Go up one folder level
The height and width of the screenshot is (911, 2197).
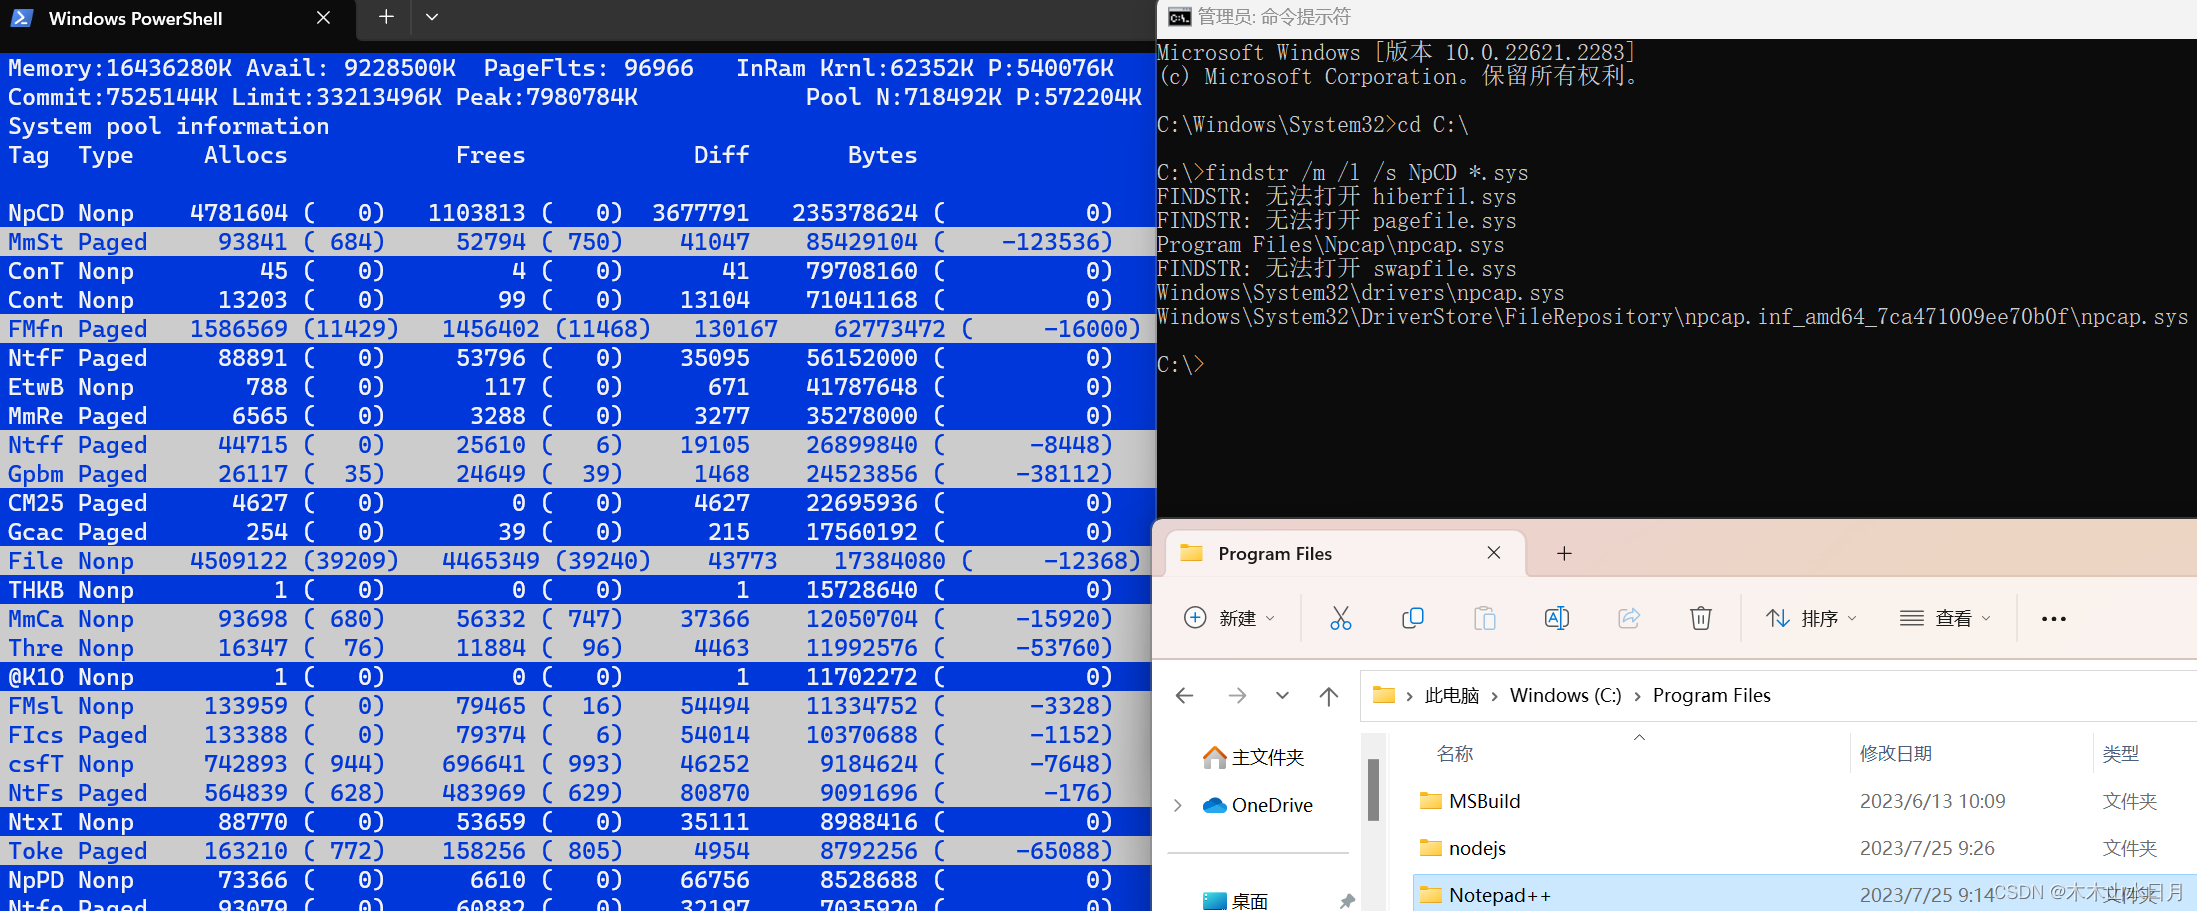1329,695
